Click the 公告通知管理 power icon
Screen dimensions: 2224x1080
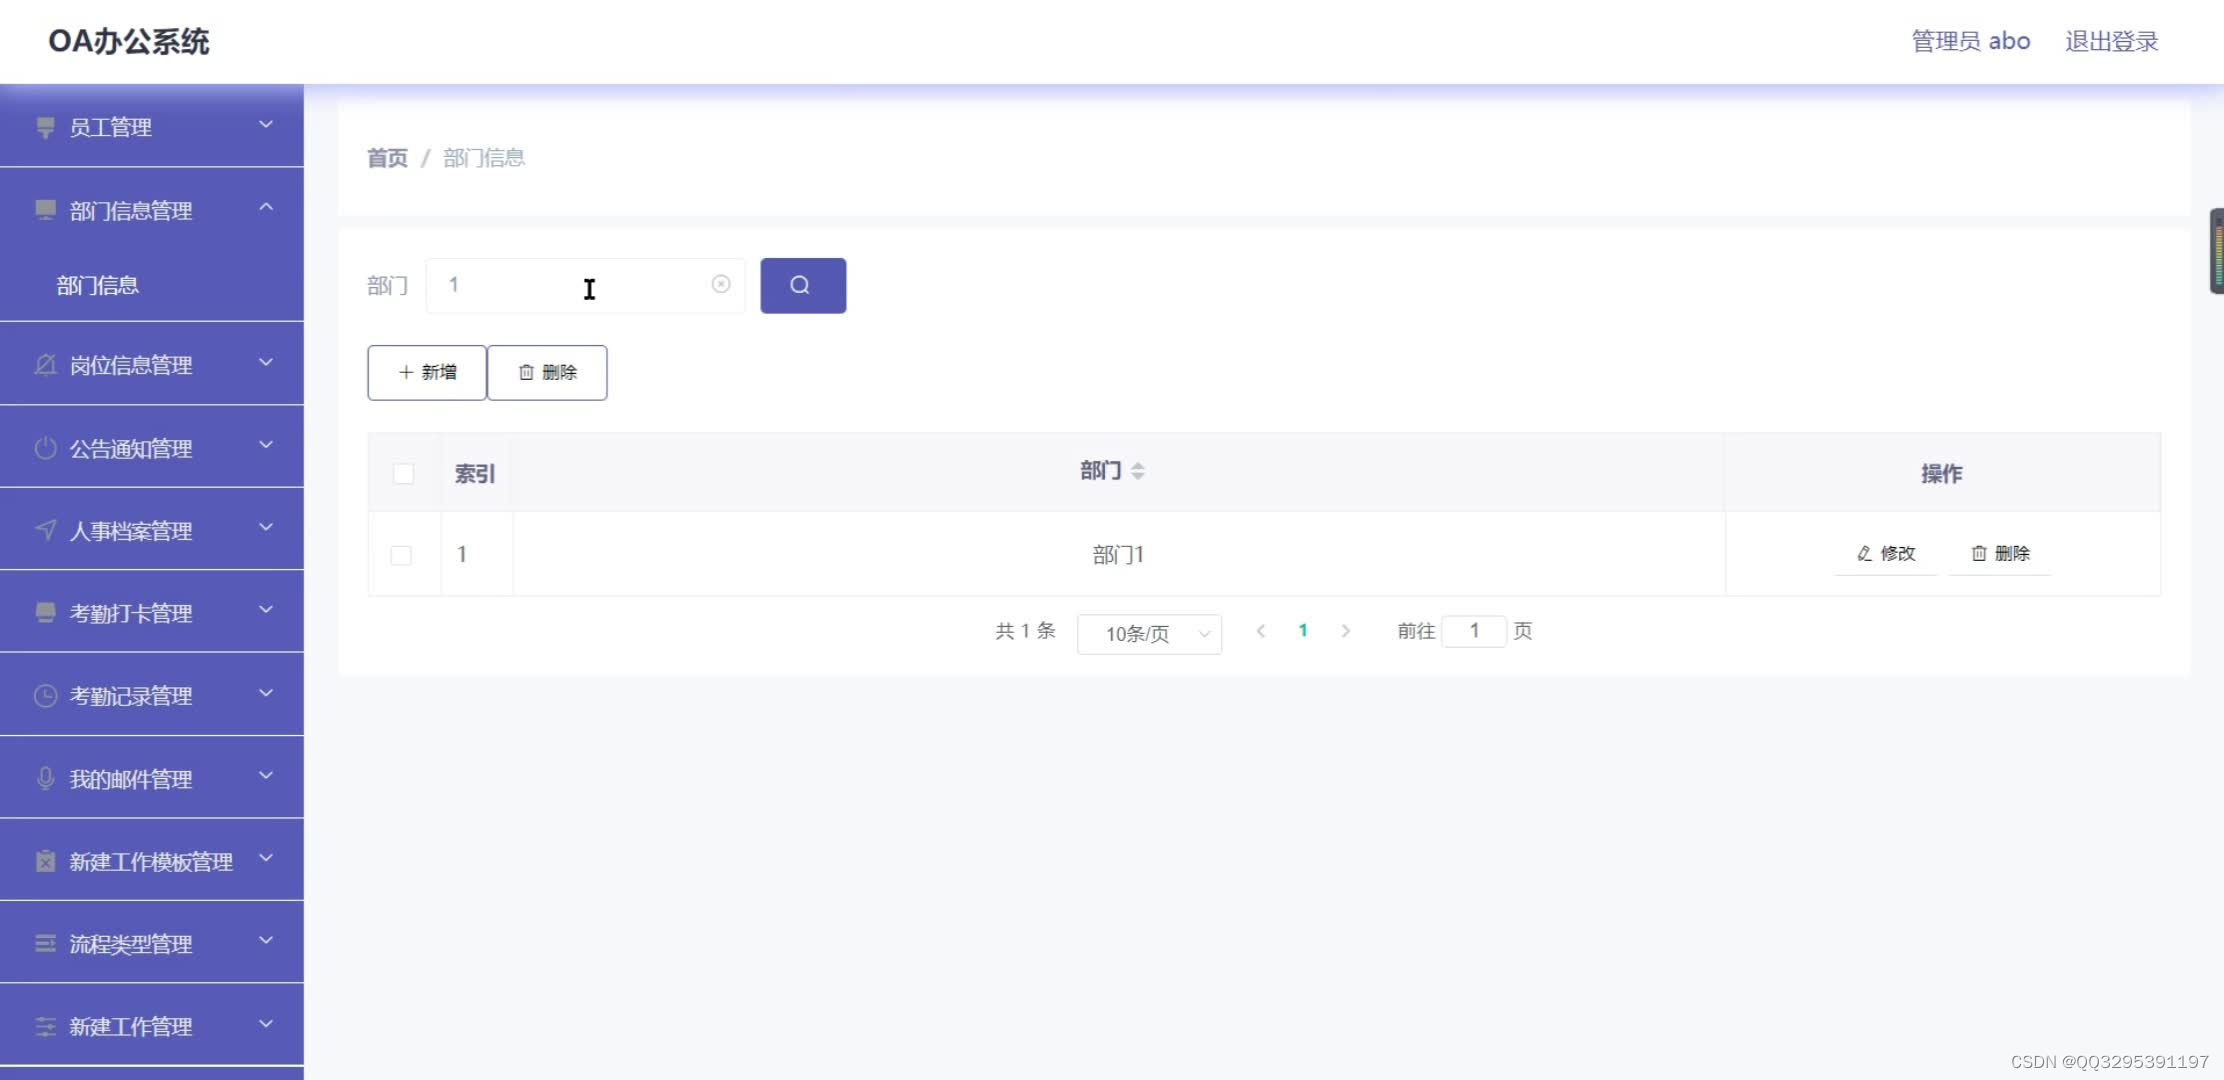click(44, 448)
